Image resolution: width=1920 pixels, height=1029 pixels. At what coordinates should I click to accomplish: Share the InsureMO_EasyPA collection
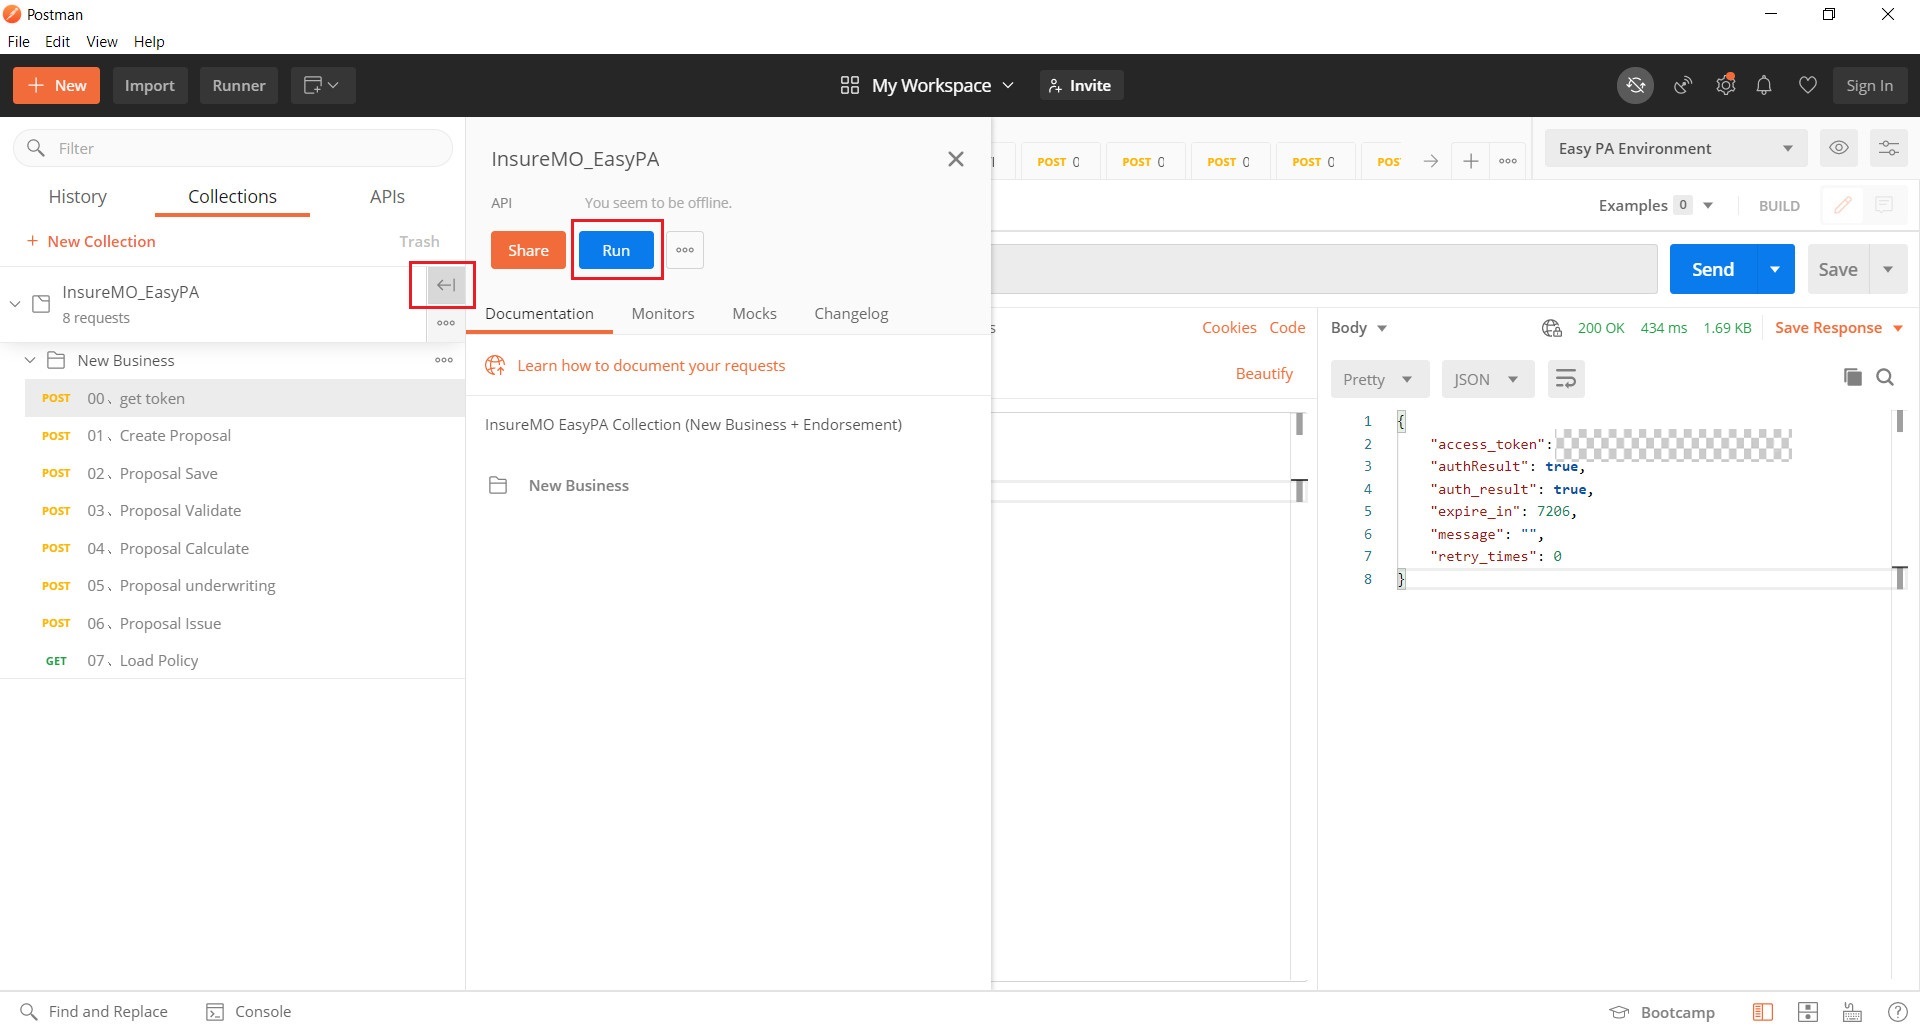(x=528, y=250)
